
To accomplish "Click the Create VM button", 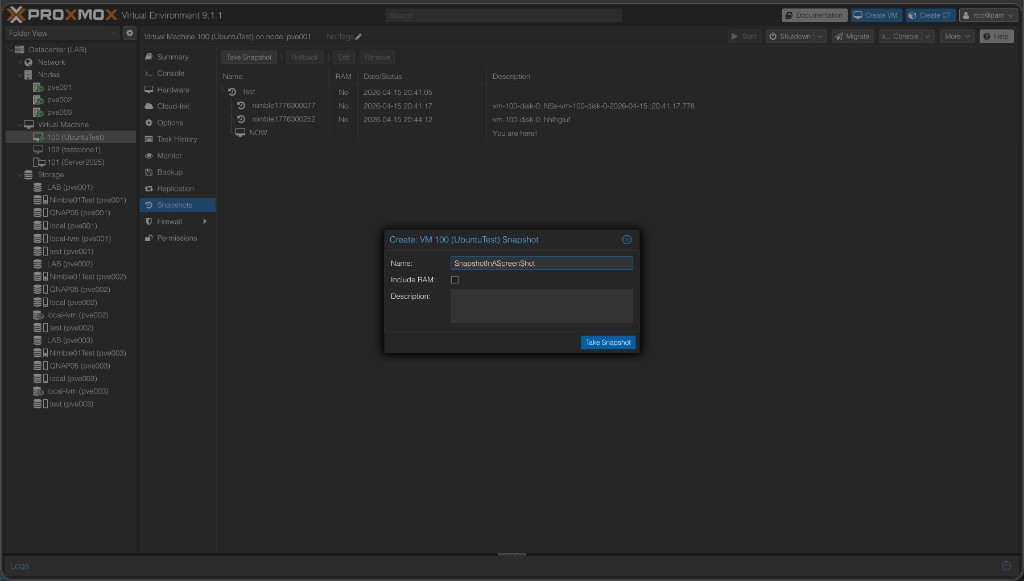I will coord(875,15).
